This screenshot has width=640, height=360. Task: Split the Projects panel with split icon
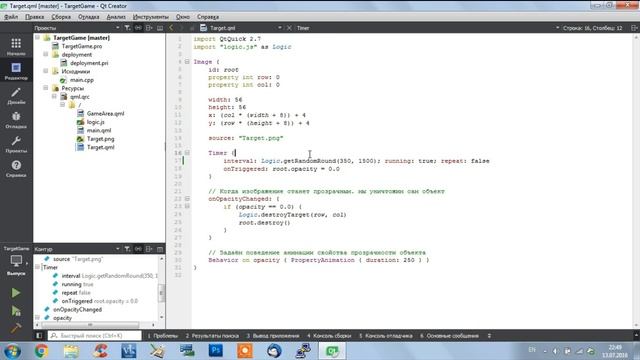pyautogui.click(x=149, y=28)
